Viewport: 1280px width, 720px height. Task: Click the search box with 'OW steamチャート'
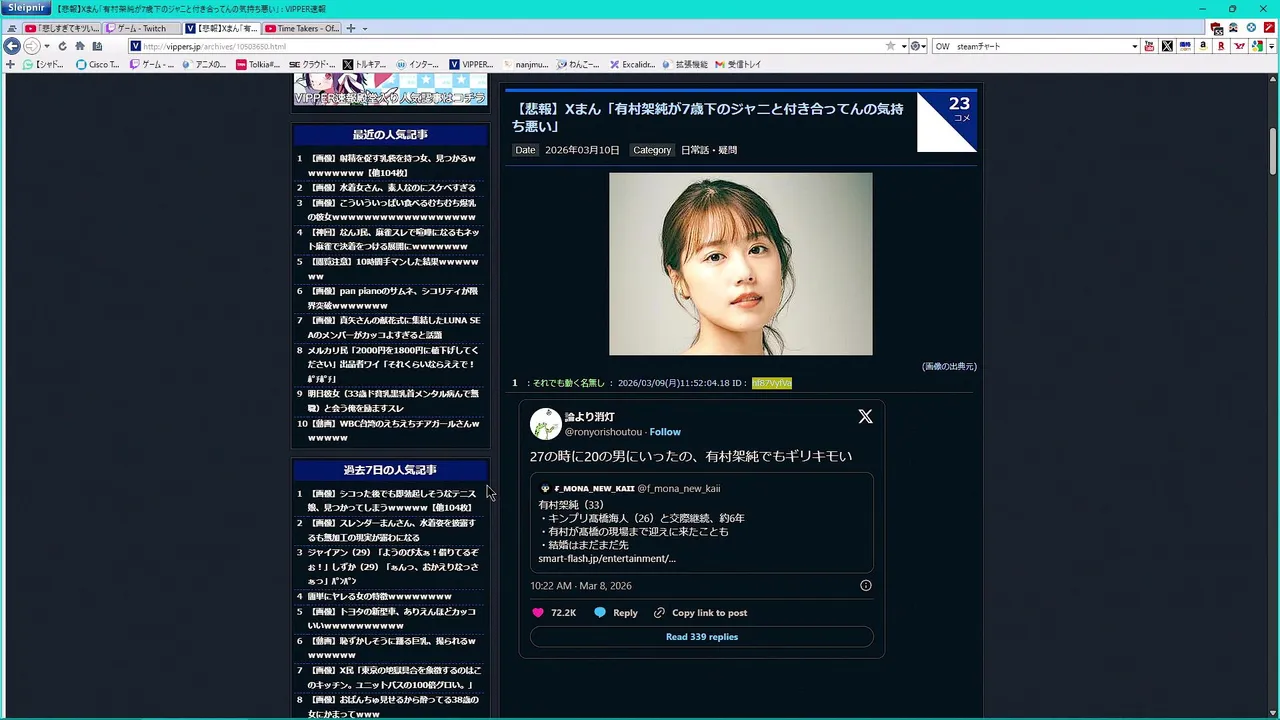[1030, 46]
